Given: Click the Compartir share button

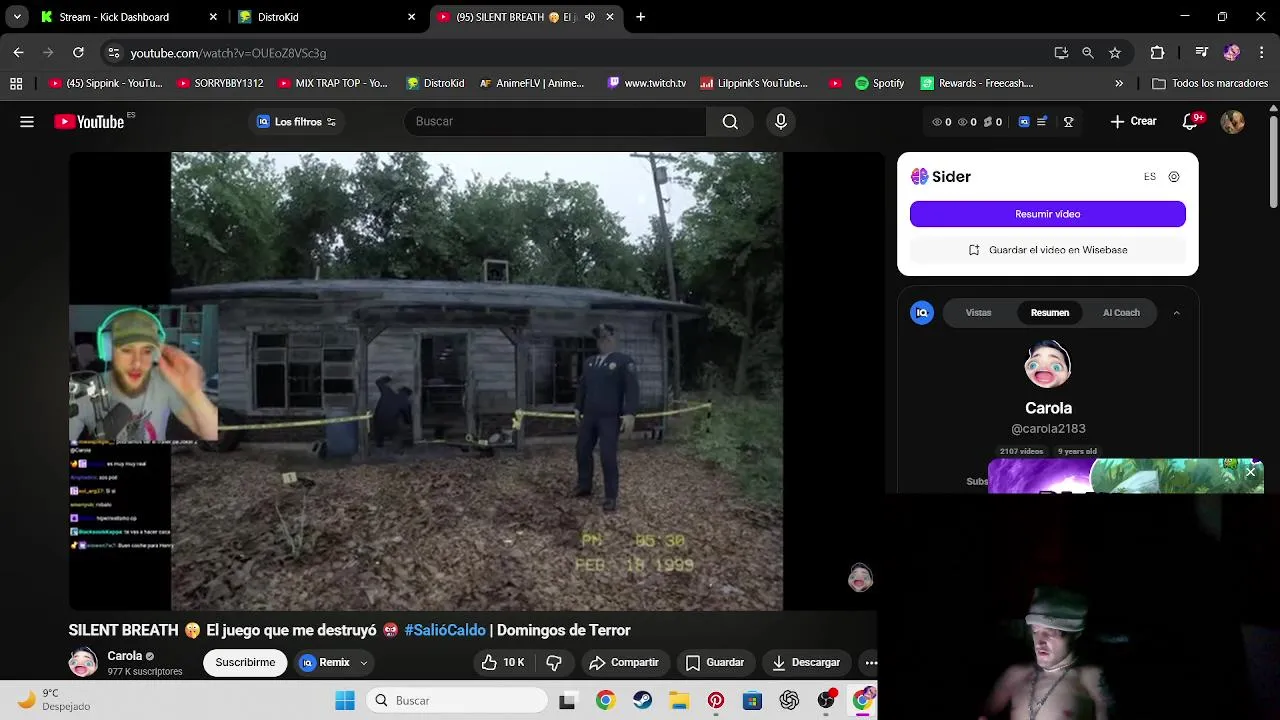Looking at the screenshot, I should [x=624, y=662].
